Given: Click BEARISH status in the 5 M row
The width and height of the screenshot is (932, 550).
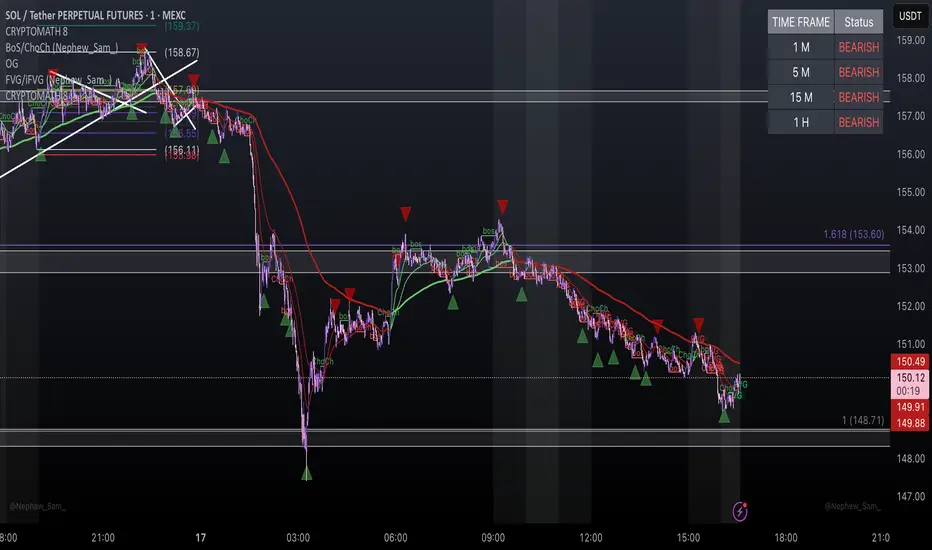Looking at the screenshot, I should click(x=859, y=72).
